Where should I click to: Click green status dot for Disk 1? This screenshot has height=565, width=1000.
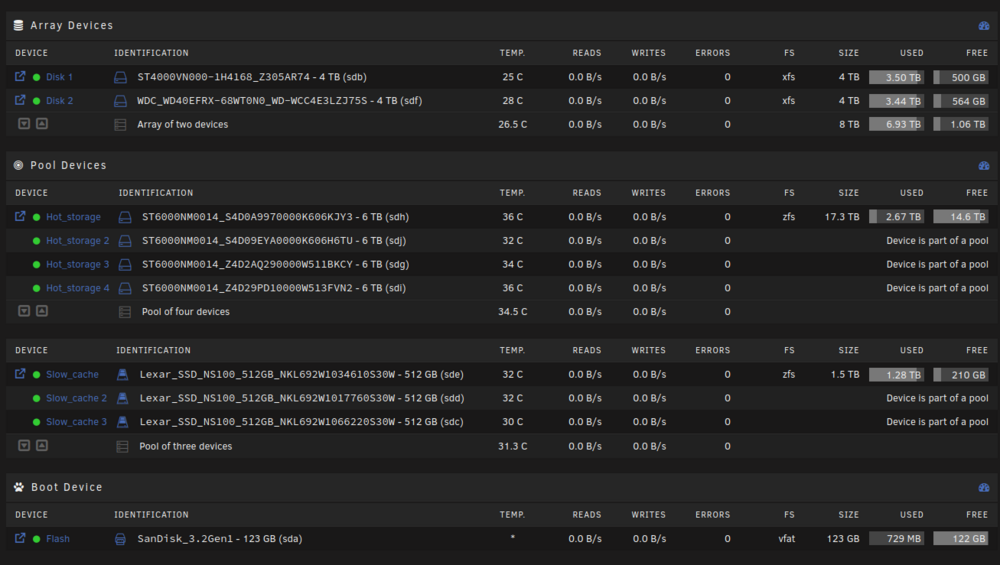tap(36, 77)
